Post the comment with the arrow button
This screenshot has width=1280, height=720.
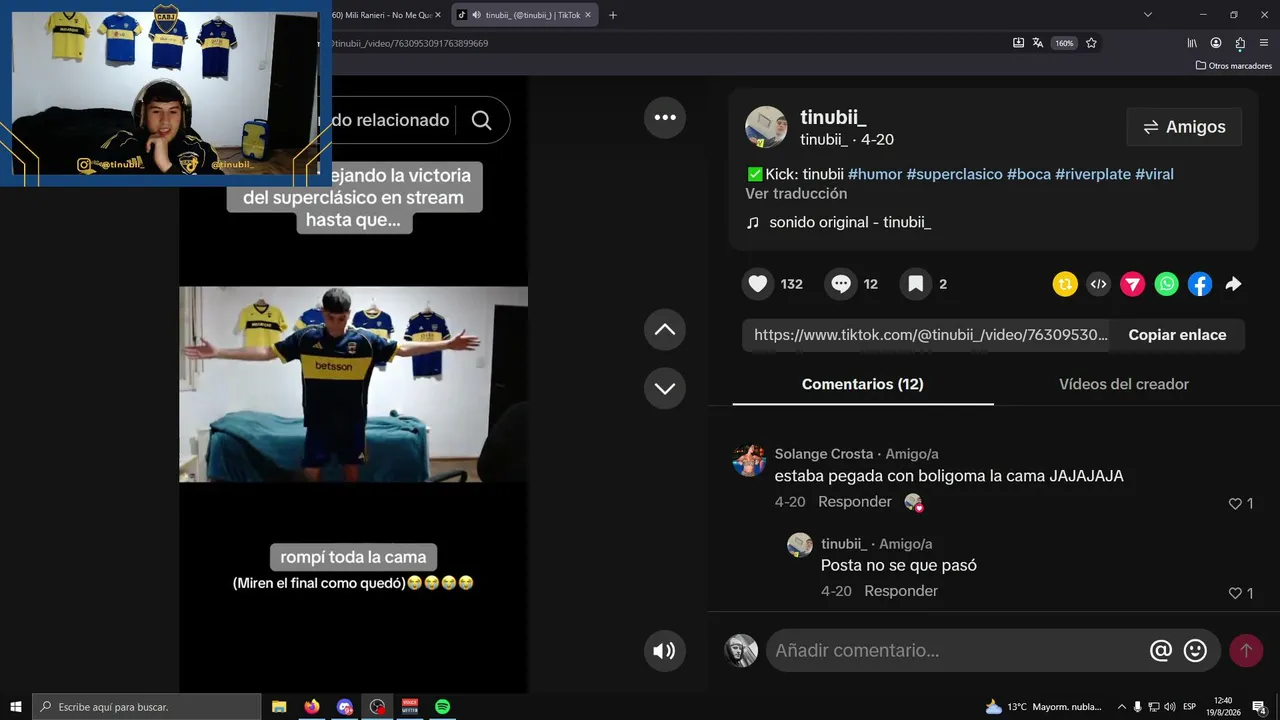click(1246, 651)
